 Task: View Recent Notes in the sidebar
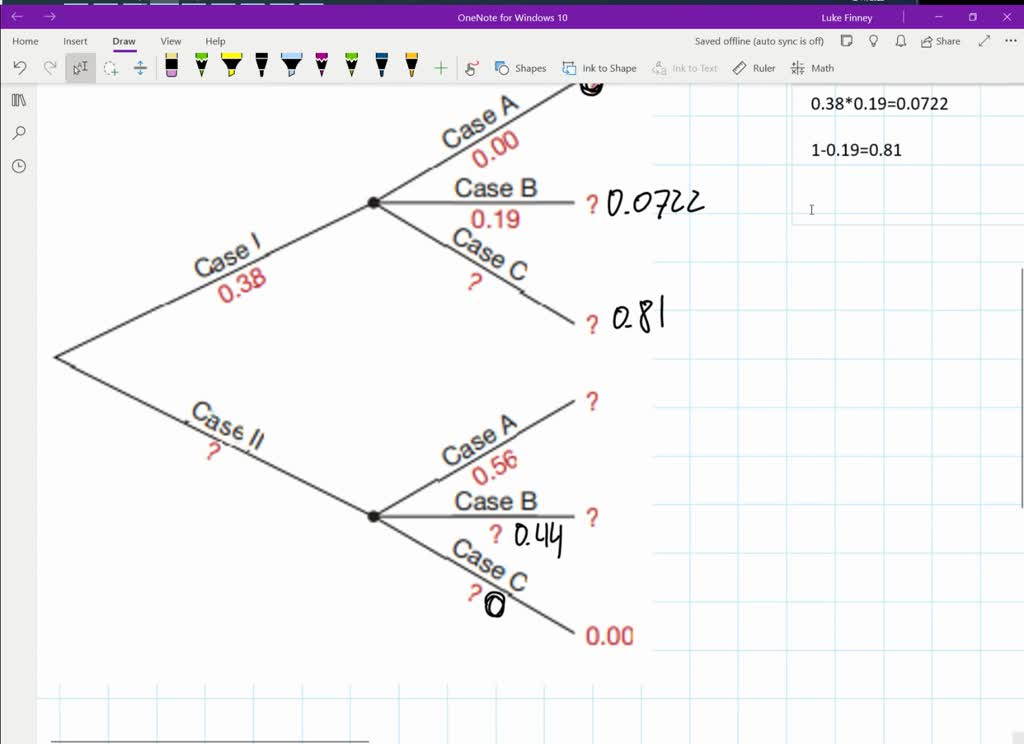[18, 166]
